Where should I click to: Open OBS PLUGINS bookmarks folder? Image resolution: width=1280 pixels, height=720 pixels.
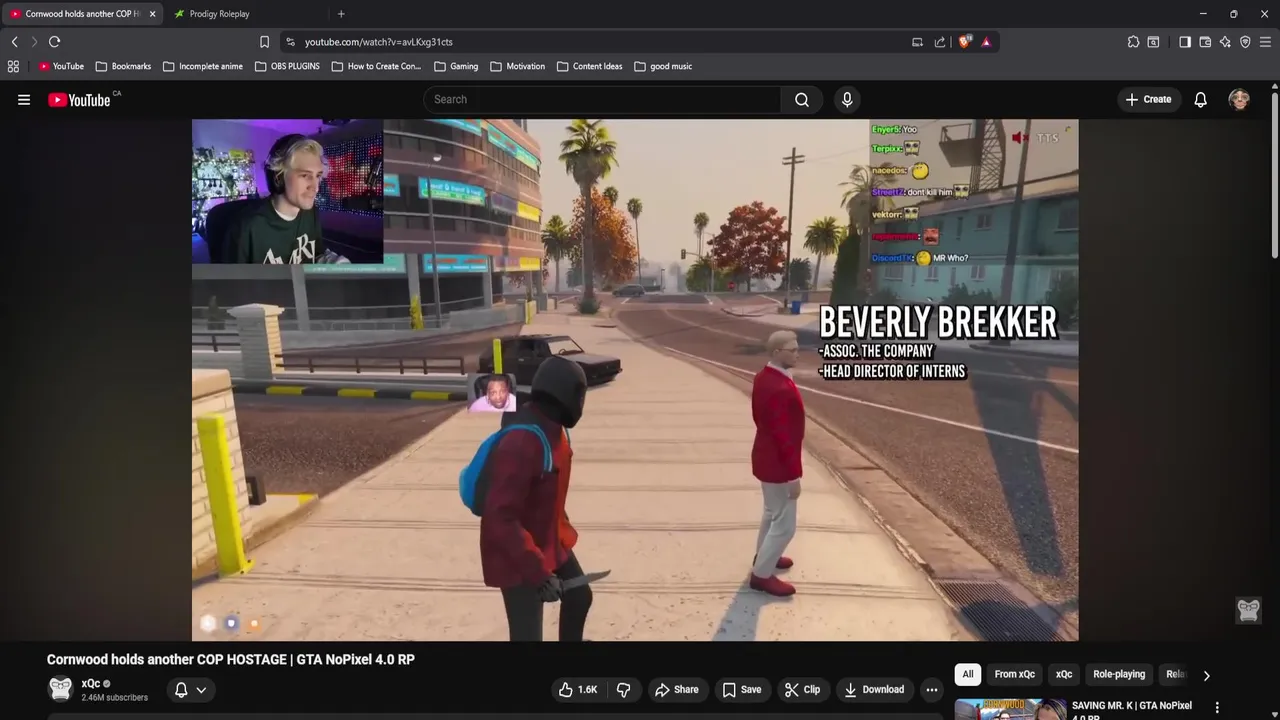coord(287,66)
